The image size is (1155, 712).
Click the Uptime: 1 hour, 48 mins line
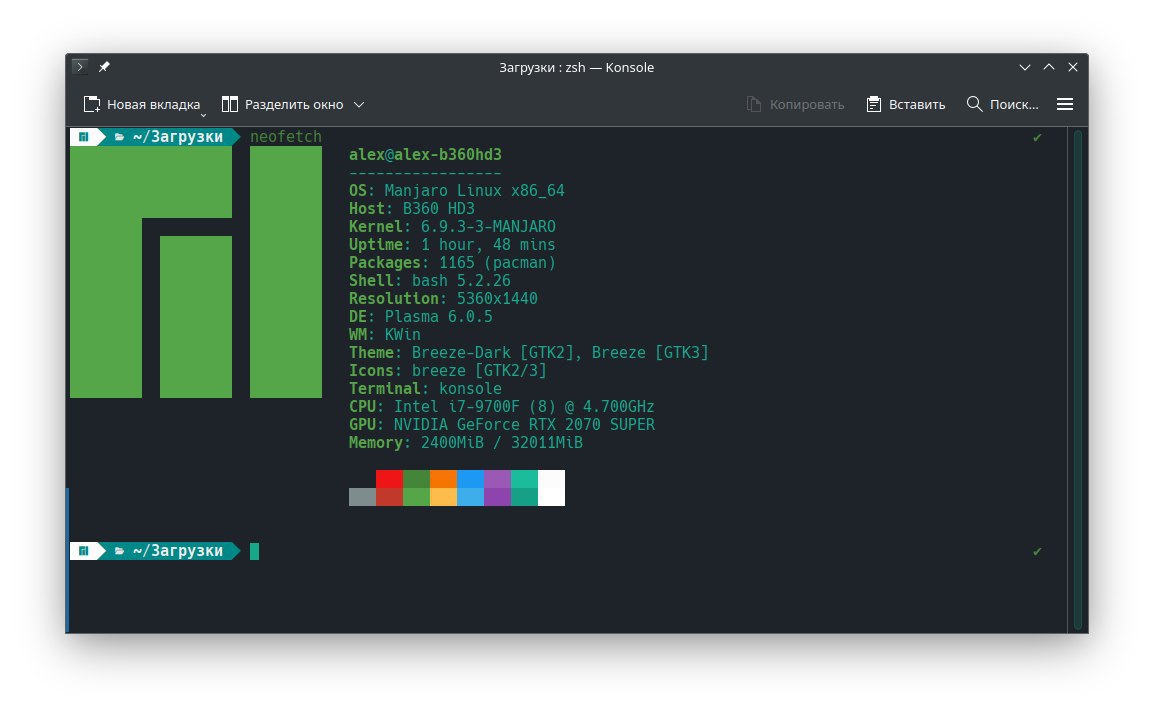pos(452,244)
